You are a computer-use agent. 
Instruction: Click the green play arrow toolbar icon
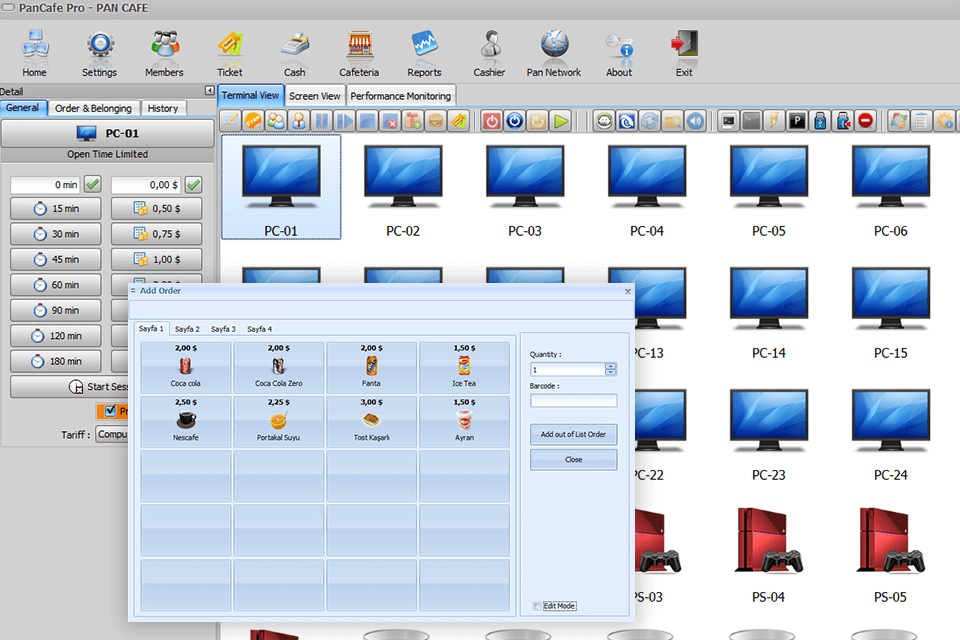[x=561, y=121]
